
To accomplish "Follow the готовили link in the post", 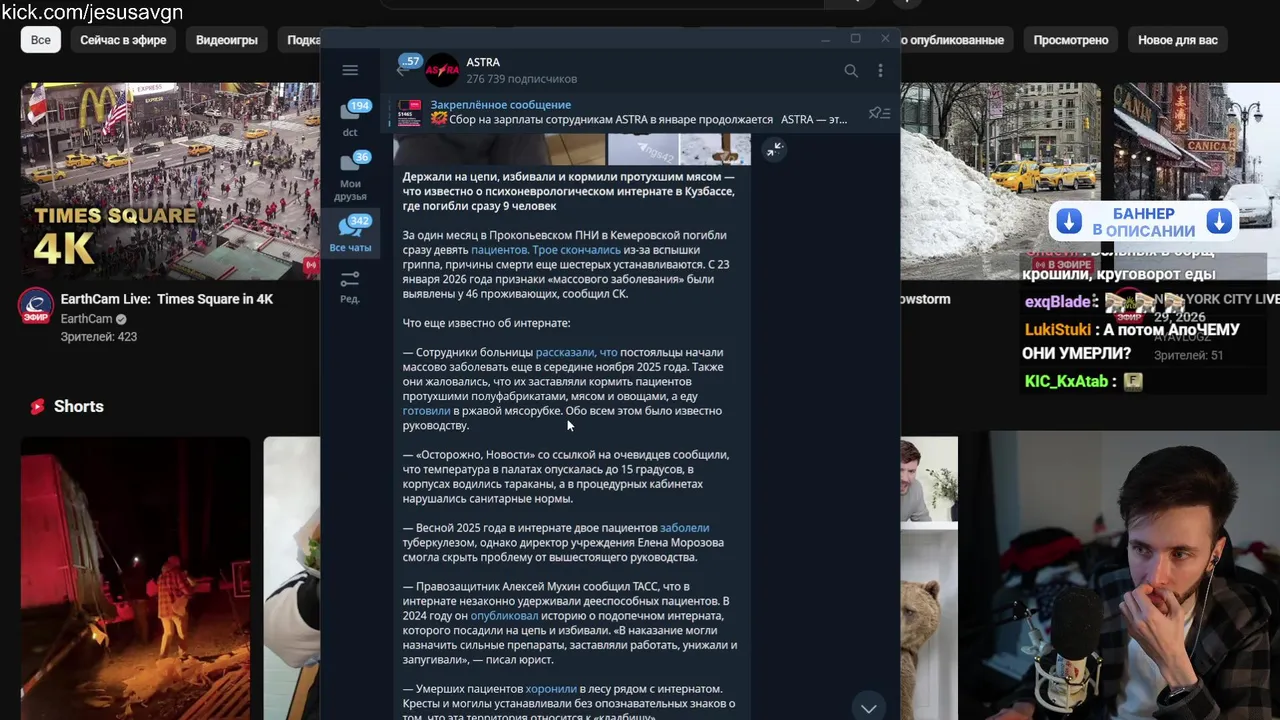I will [x=426, y=411].
